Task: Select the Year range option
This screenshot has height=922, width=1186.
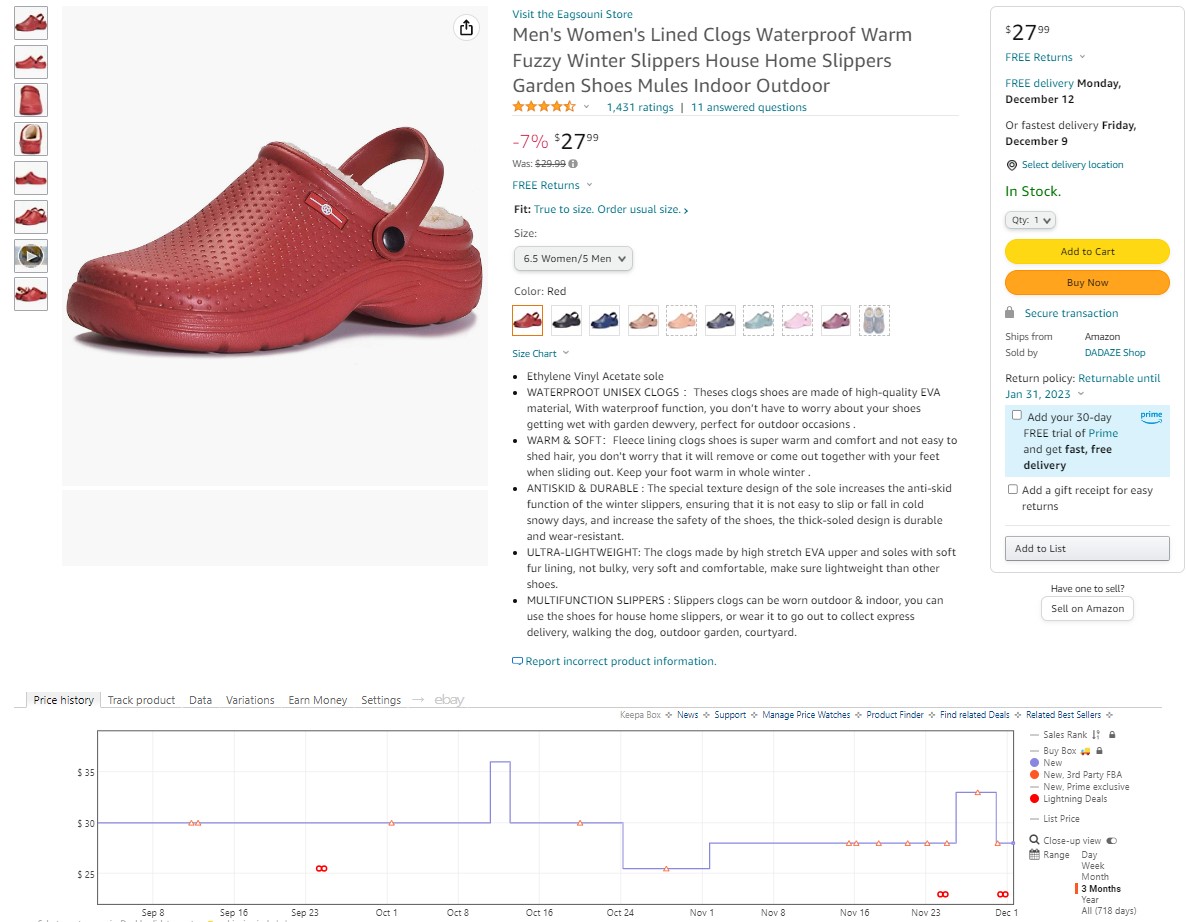Action: (1089, 900)
